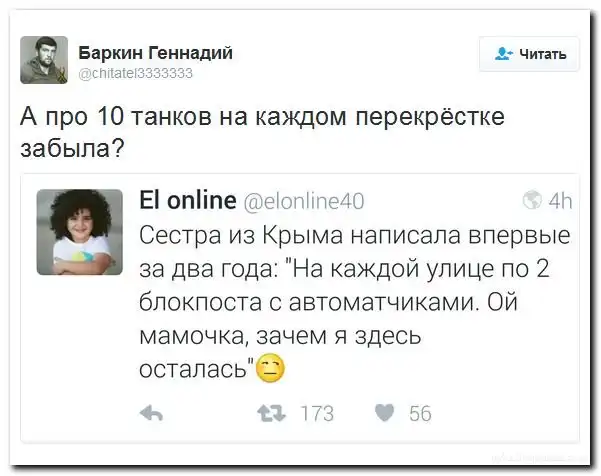Click the unamused emoji in quoted tweet
The image size is (601, 476).
(x=270, y=369)
